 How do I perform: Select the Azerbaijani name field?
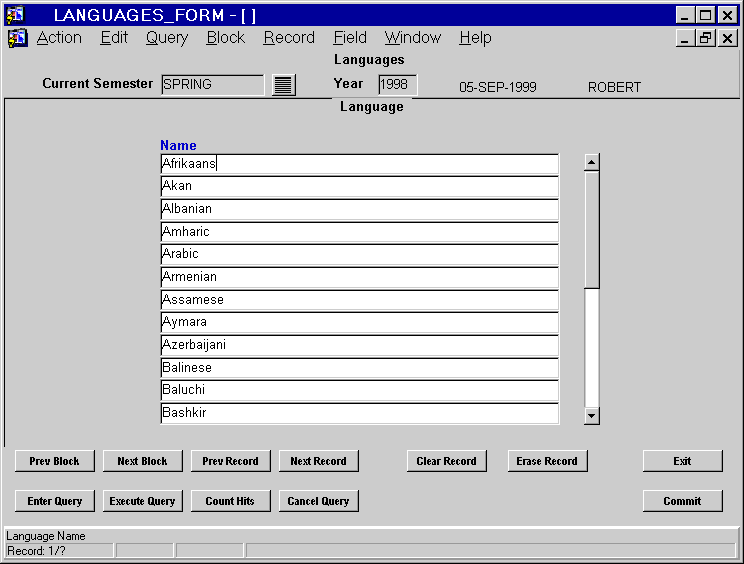coord(360,345)
